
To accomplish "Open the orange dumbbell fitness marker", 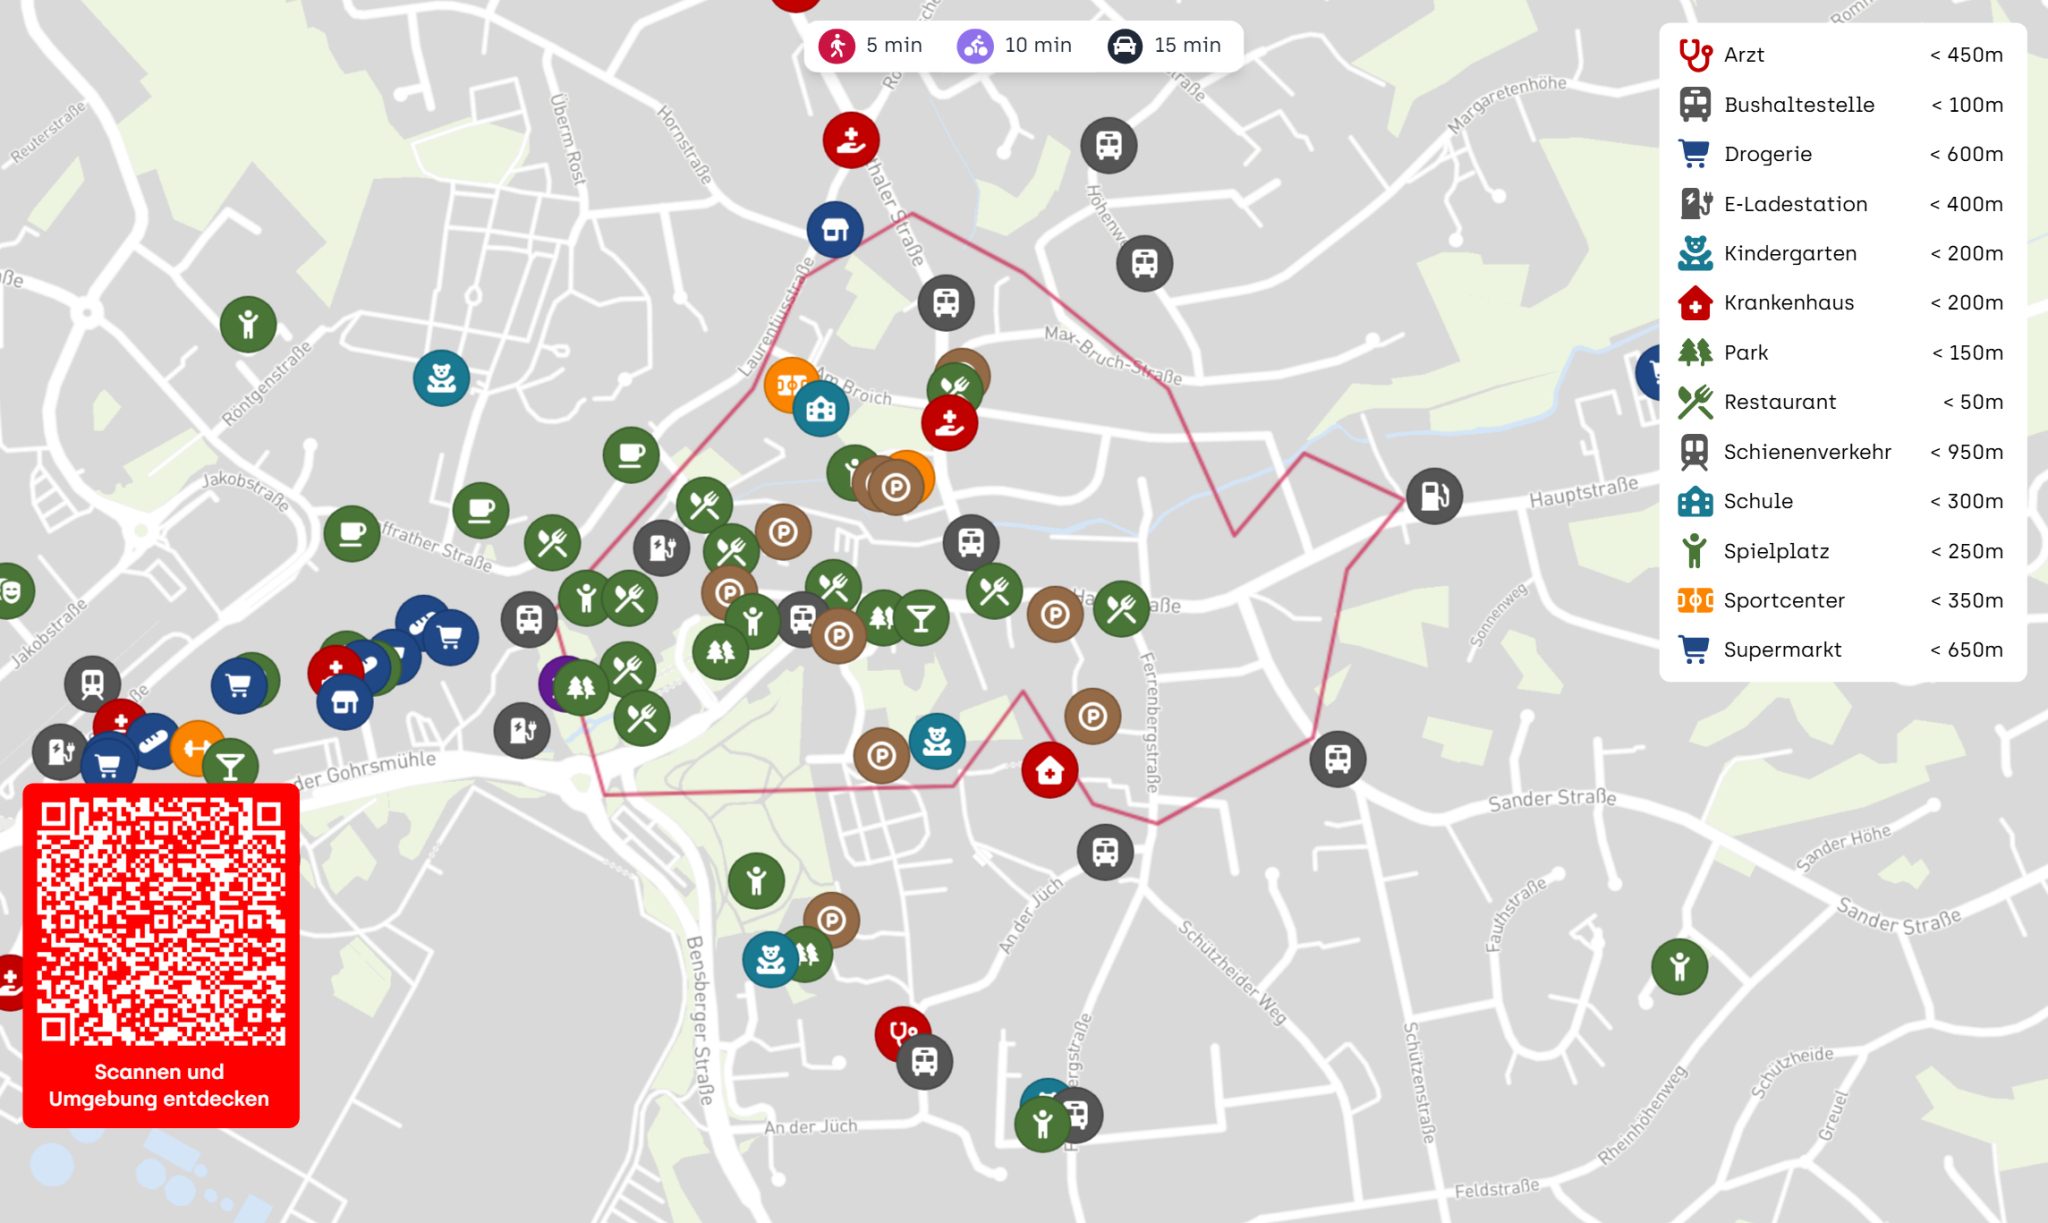I will 196,747.
